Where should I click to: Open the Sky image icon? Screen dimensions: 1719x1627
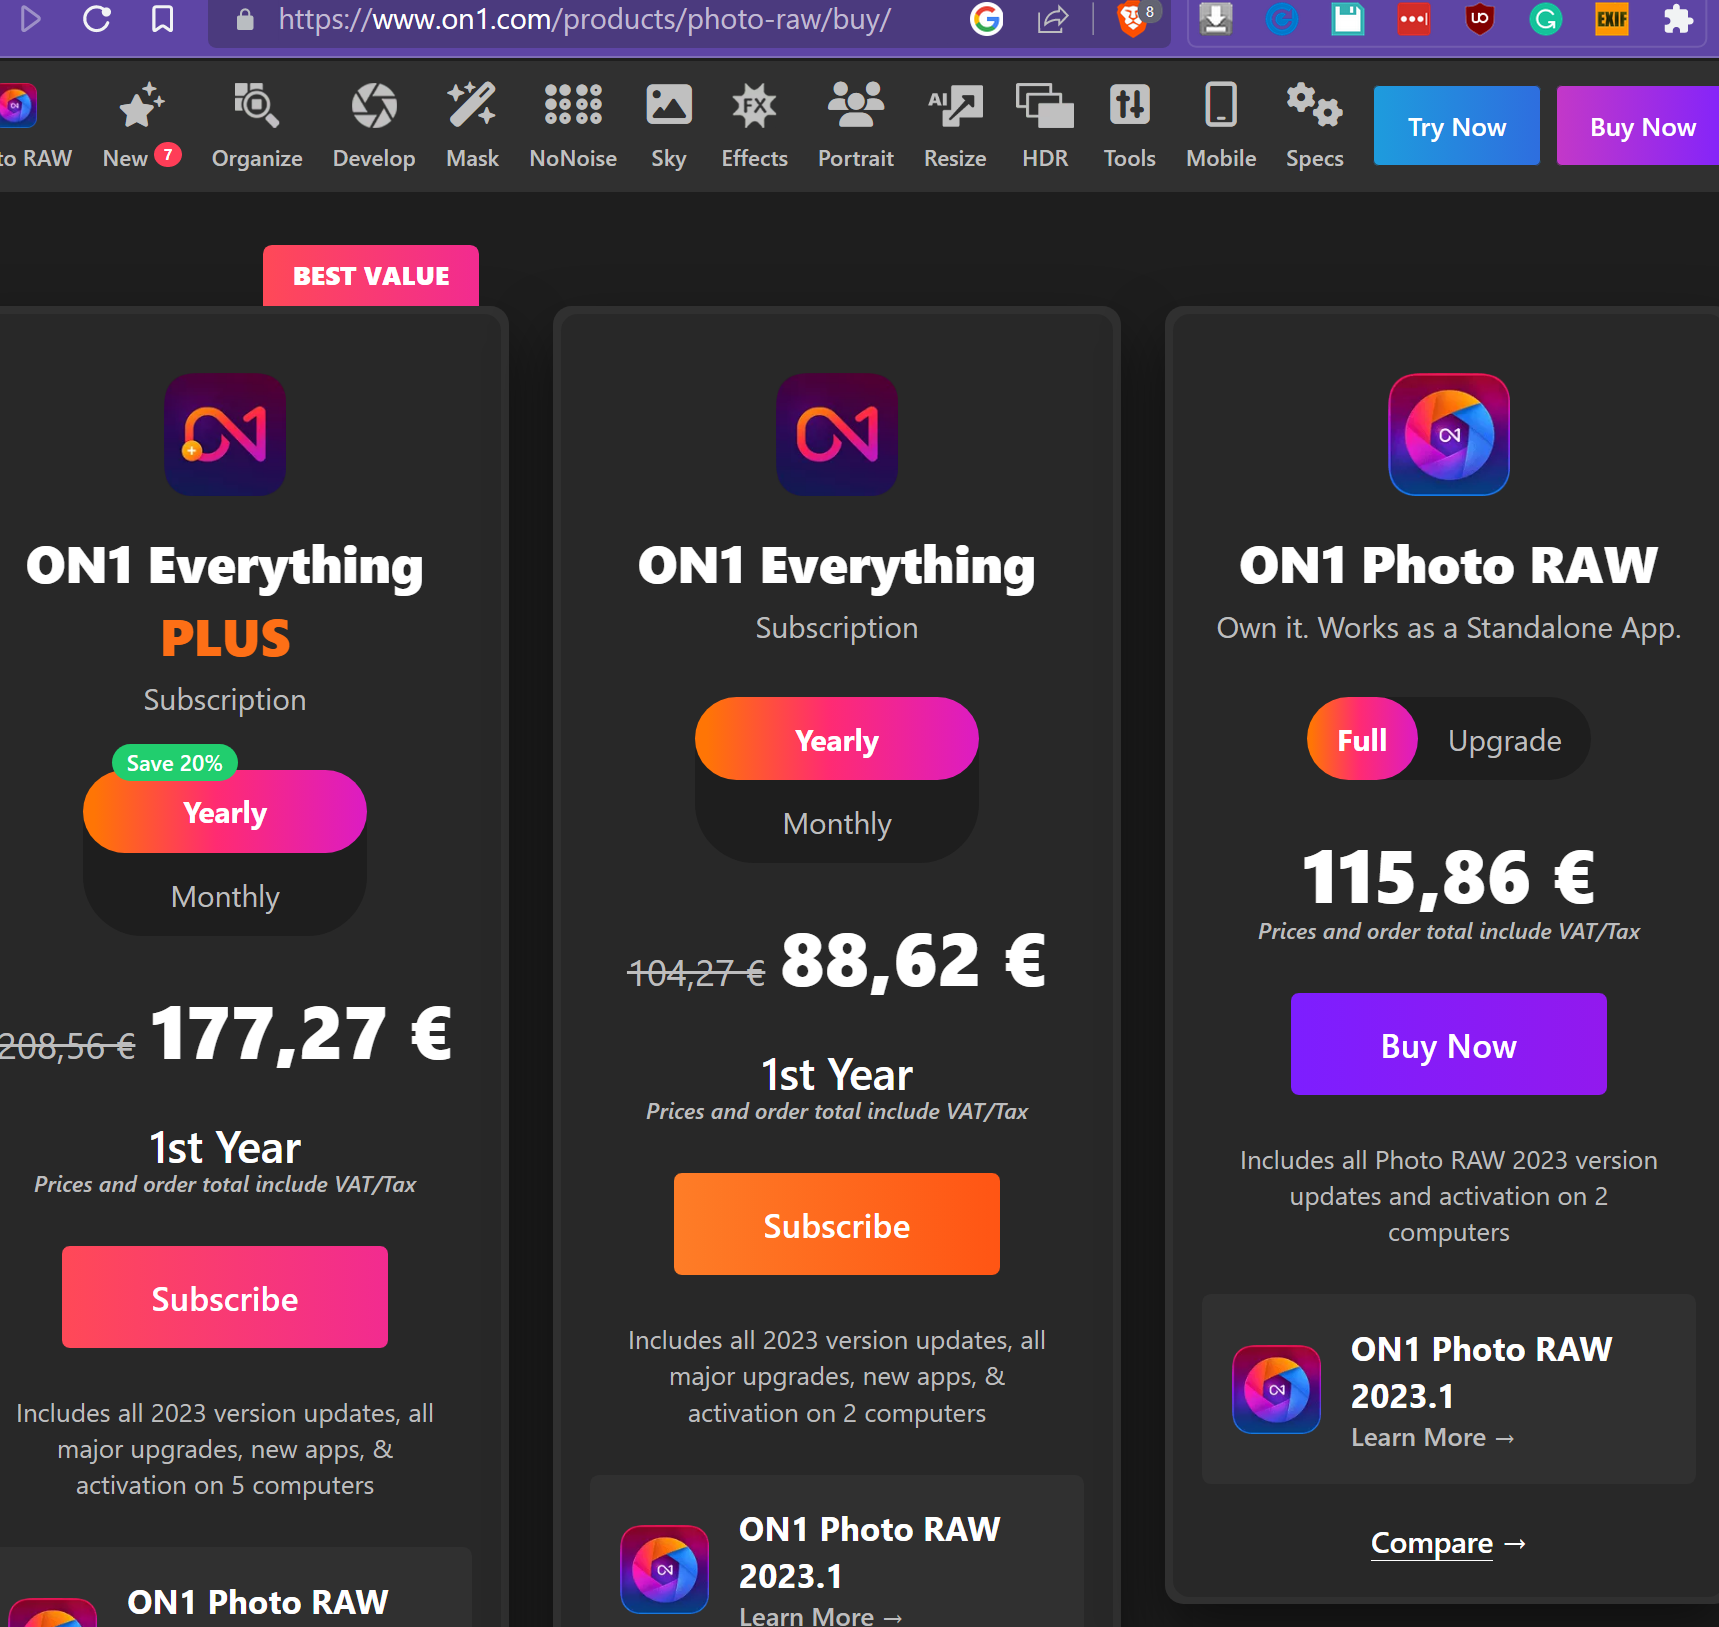pyautogui.click(x=668, y=106)
